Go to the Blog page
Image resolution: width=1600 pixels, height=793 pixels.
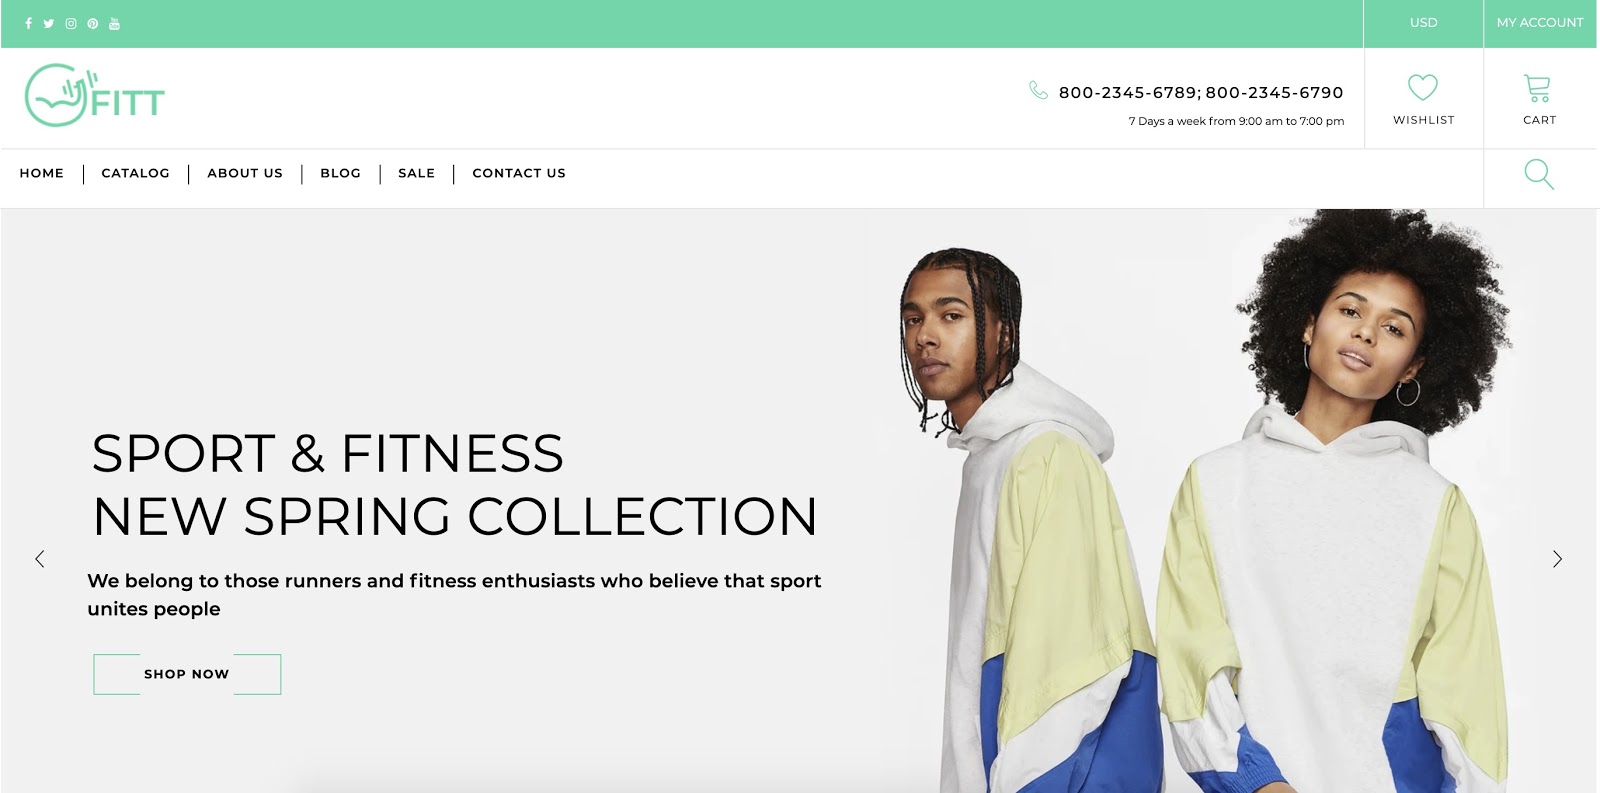click(340, 173)
